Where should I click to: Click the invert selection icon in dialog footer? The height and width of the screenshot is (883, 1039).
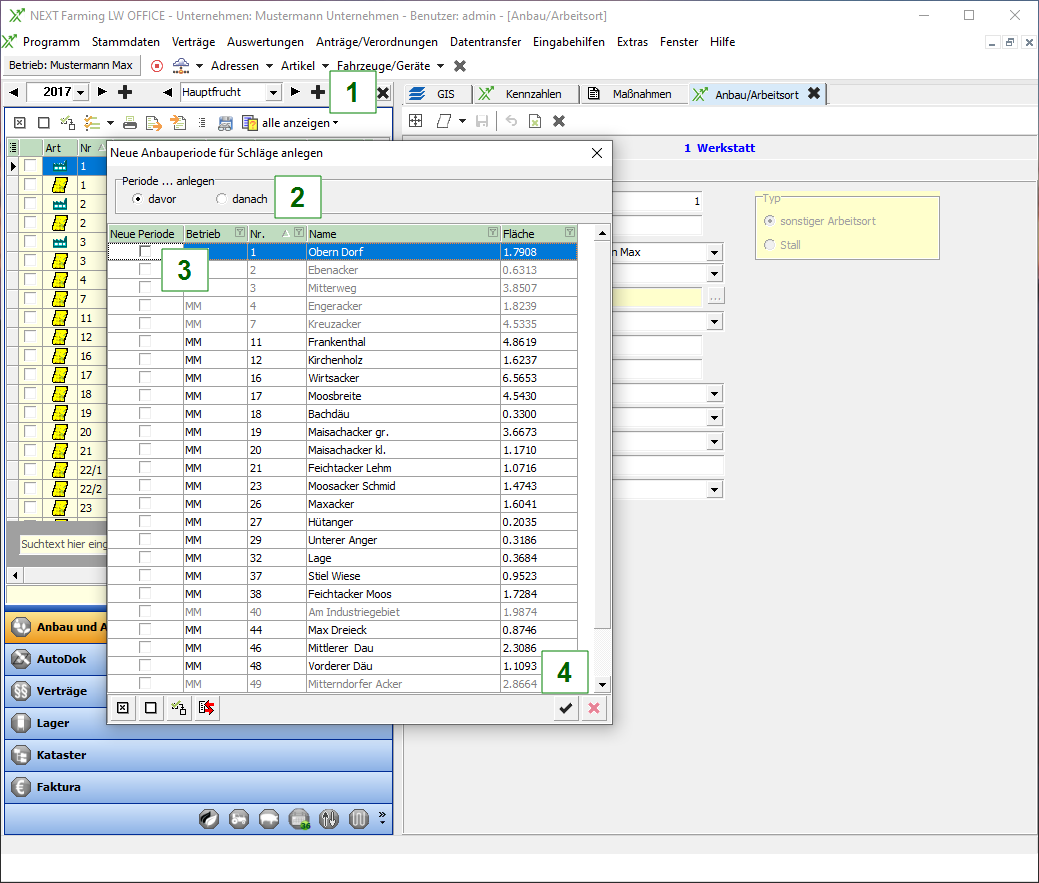179,708
